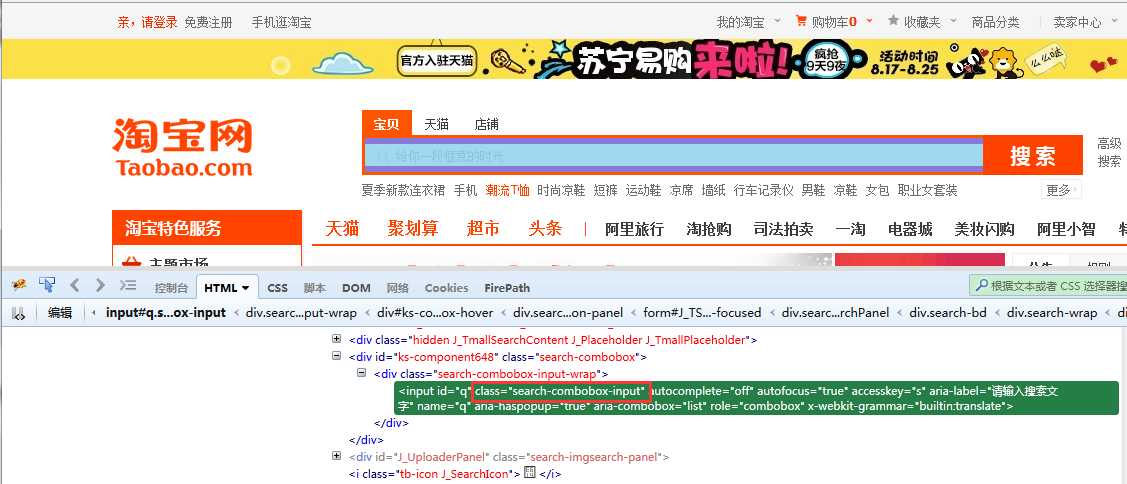1127x484 pixels.
Task: Click the 编辑 button in Firebug
Action: click(x=60, y=313)
